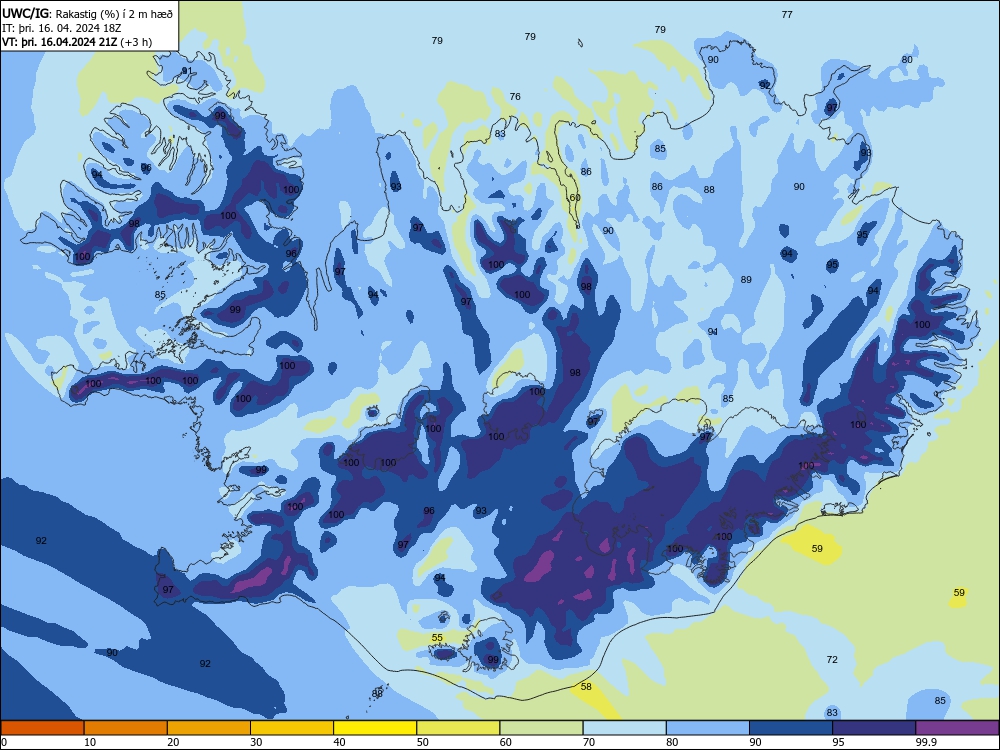Click the dark orange 0–10 legend swatch

point(42,728)
